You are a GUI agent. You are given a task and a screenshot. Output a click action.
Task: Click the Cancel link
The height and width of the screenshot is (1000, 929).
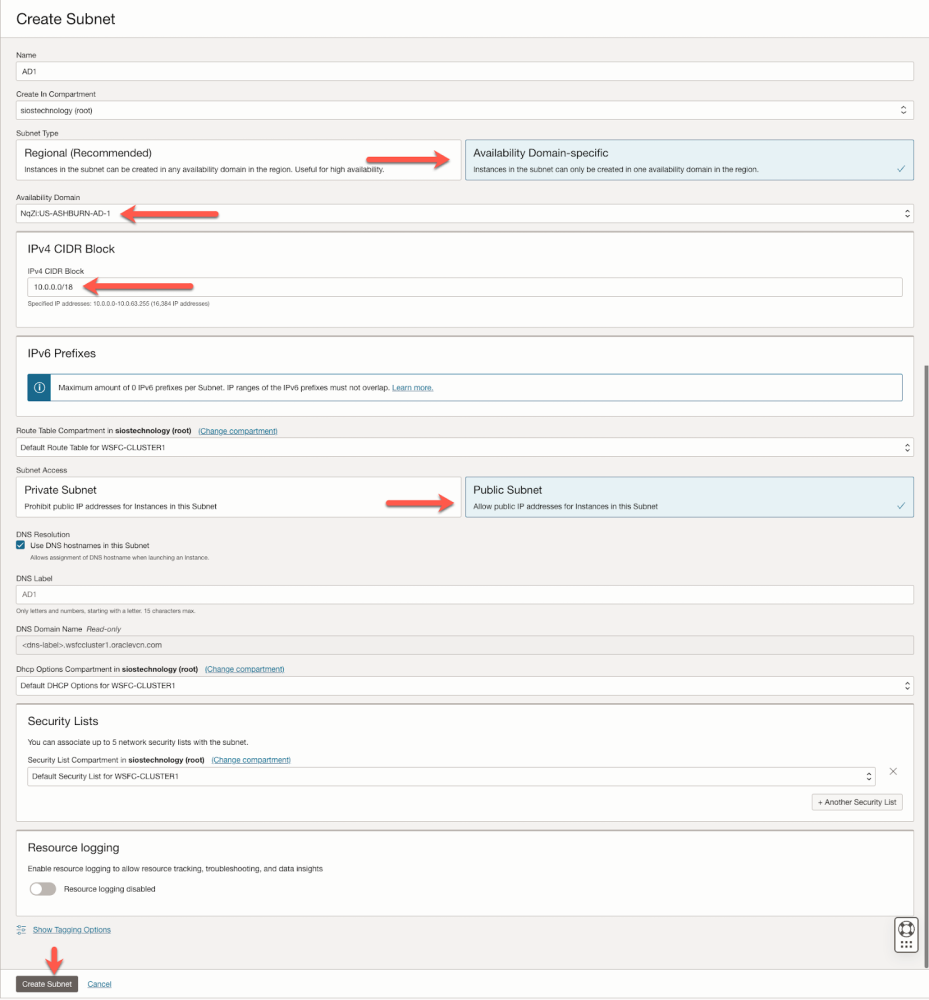pos(99,984)
